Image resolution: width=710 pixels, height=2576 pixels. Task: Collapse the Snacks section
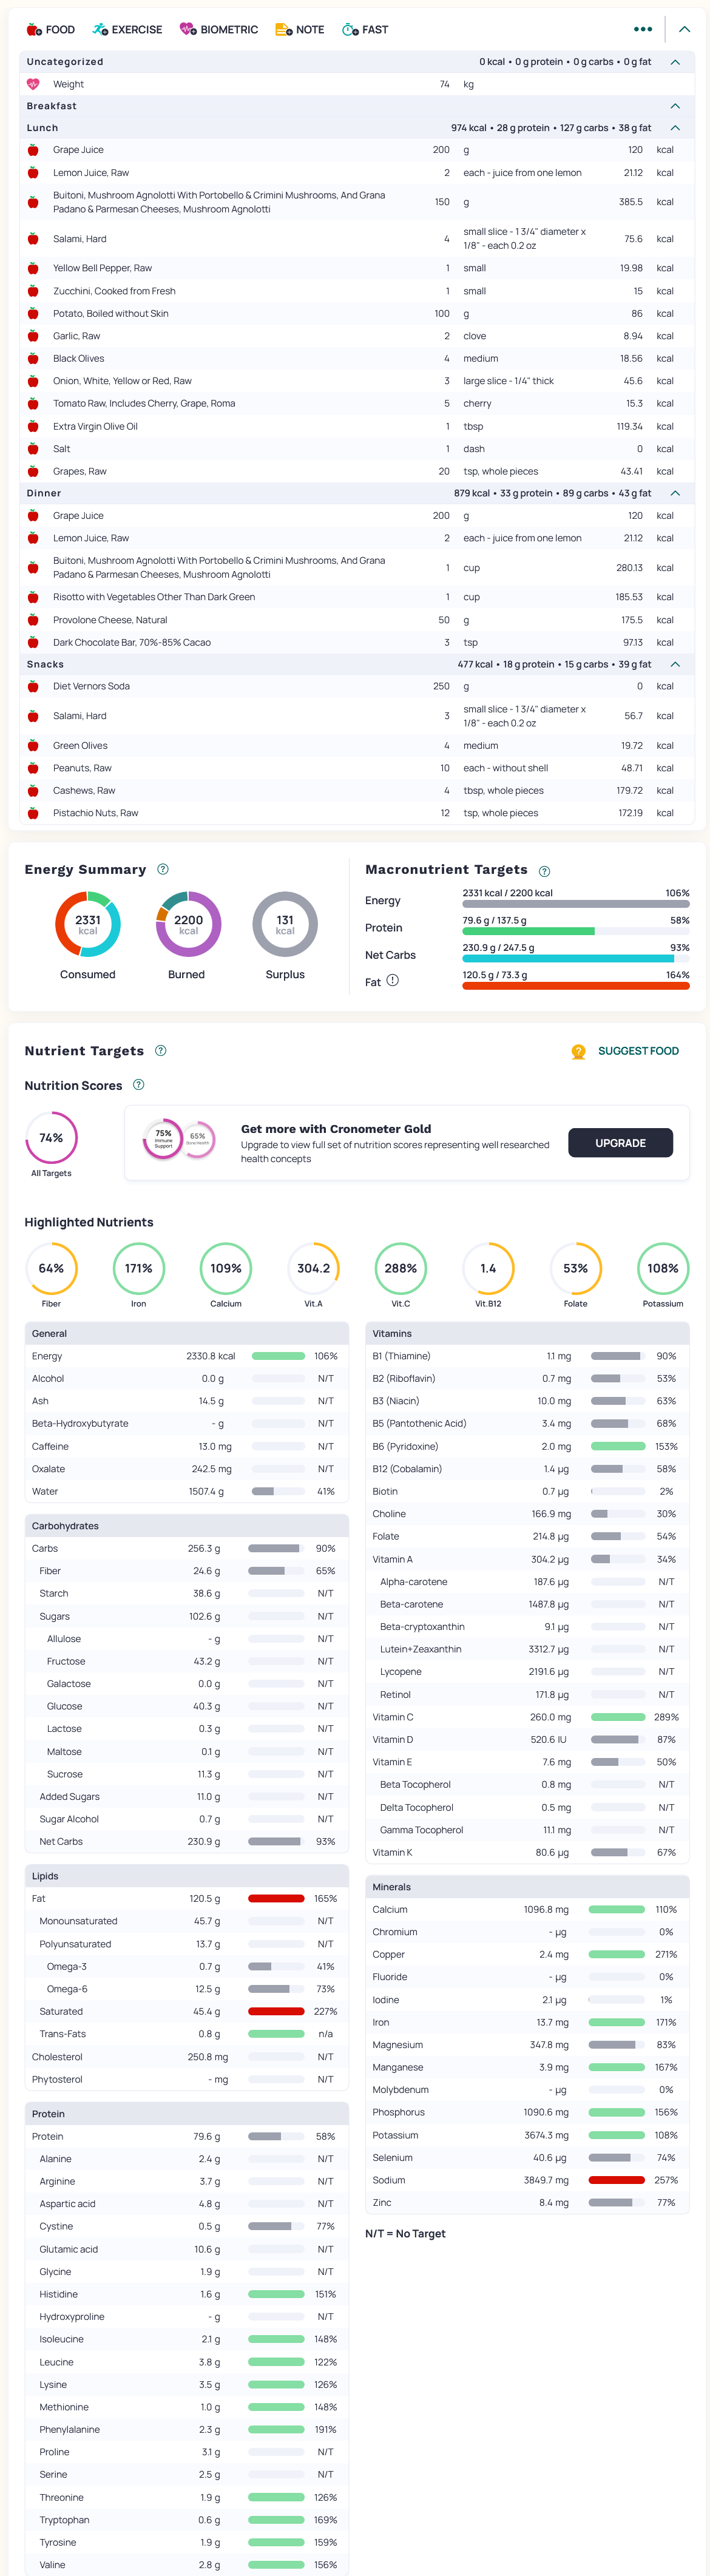pyautogui.click(x=675, y=664)
